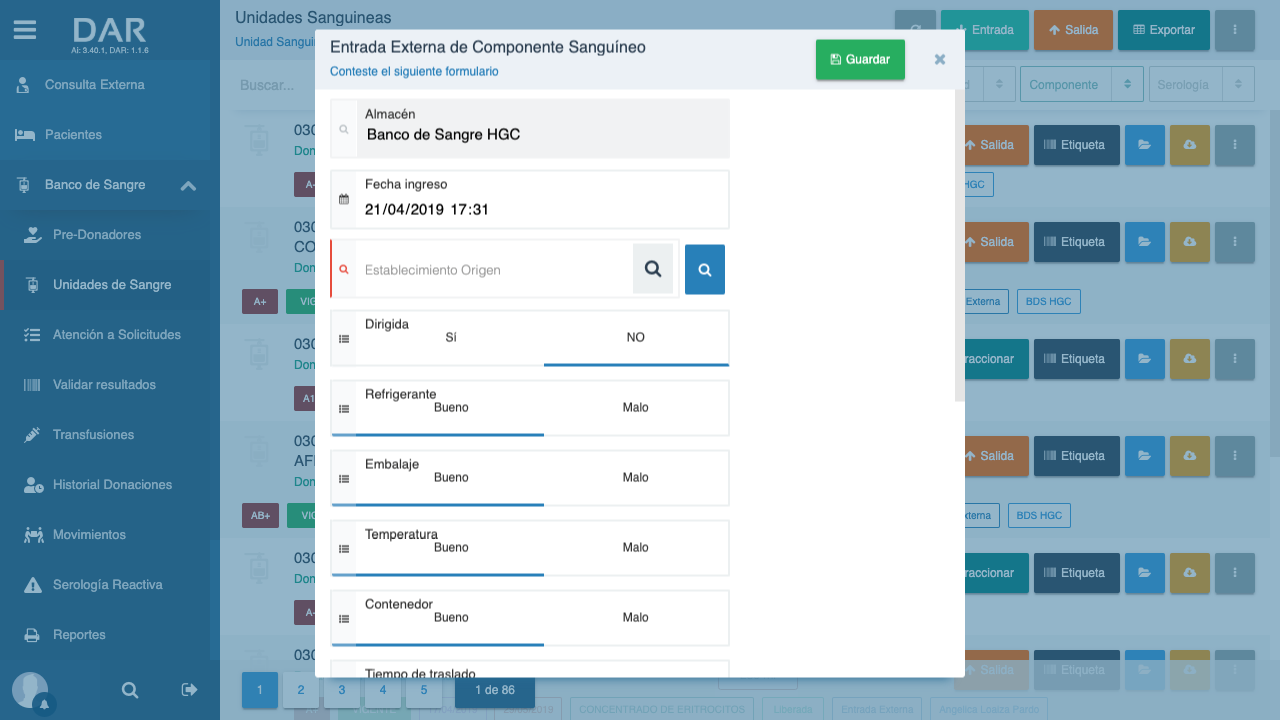Viewport: 1280px width, 720px height.
Task: Click the Establecimiento Origen input field
Action: coord(495,270)
